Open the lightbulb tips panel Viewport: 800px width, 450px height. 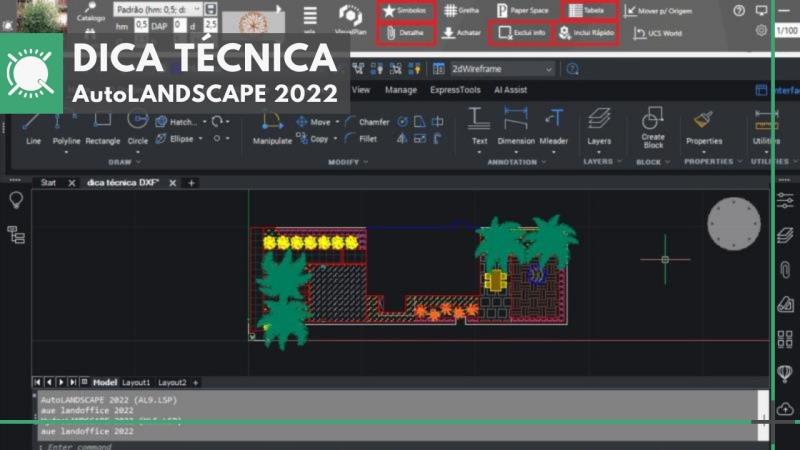(16, 199)
